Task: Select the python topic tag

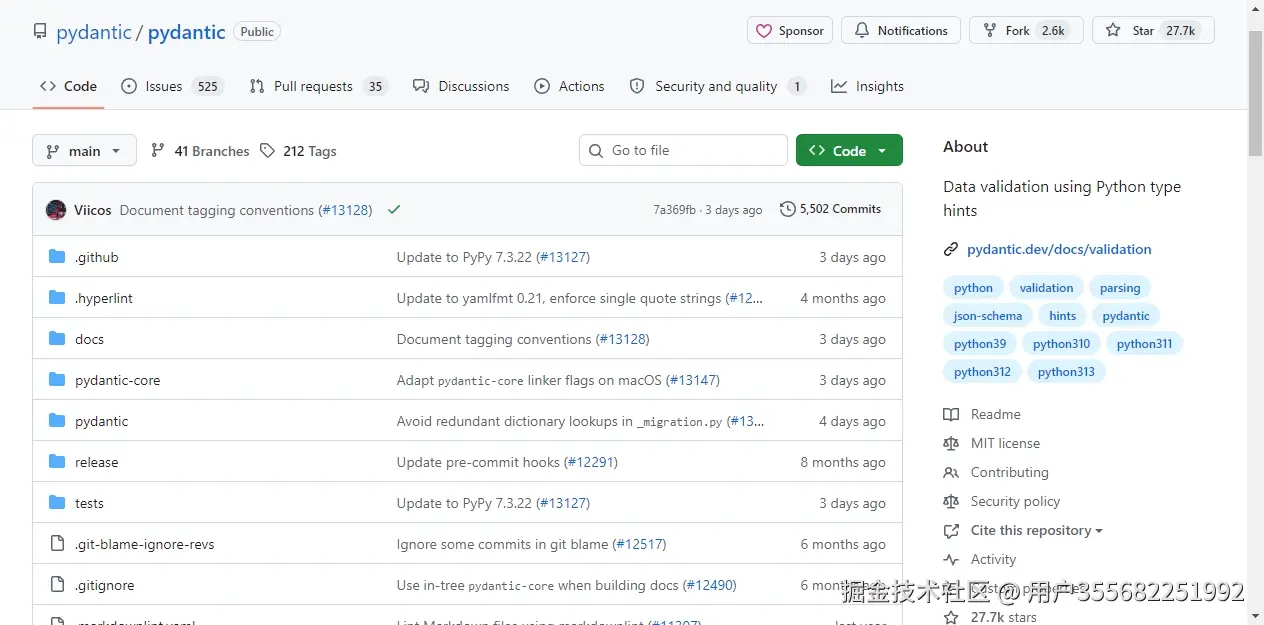Action: (973, 288)
